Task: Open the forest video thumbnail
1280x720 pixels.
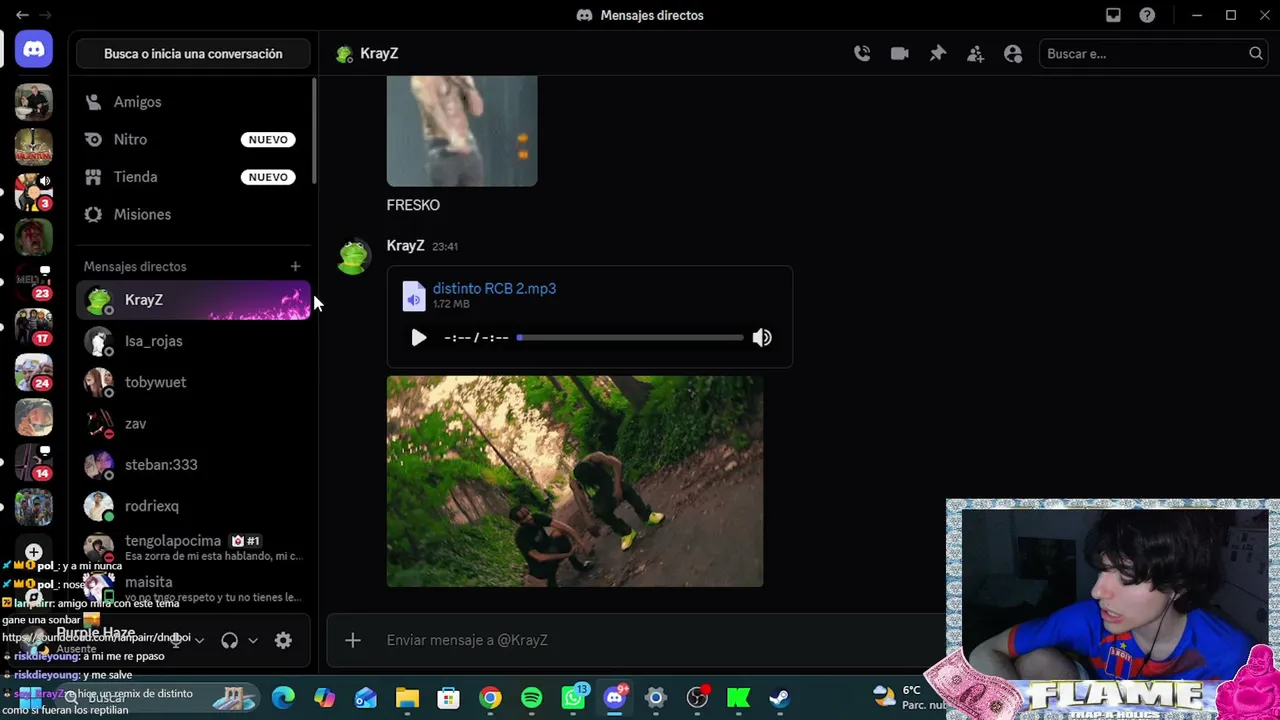Action: click(575, 481)
